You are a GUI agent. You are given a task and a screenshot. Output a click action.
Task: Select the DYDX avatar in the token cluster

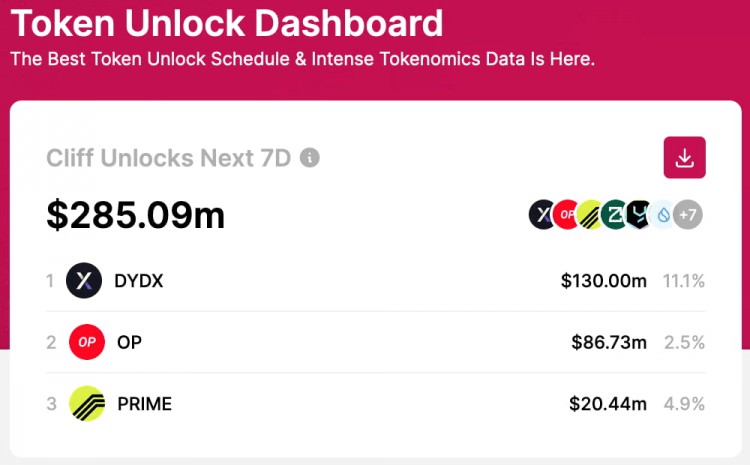541,214
